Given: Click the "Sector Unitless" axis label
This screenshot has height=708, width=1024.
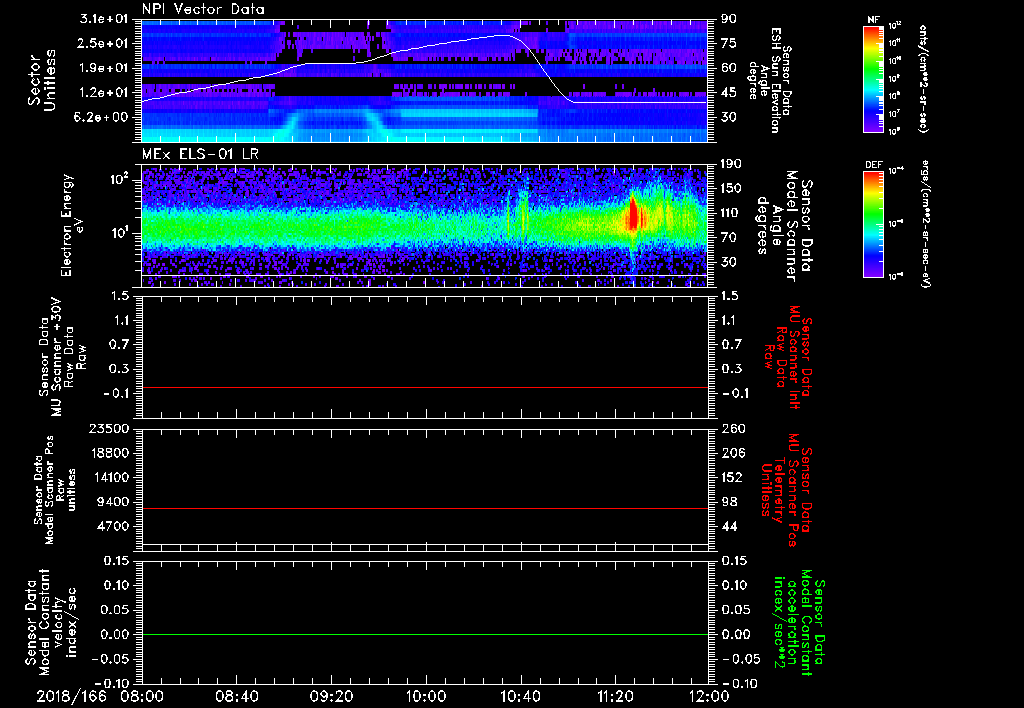Looking at the screenshot, I should (x=42, y=80).
